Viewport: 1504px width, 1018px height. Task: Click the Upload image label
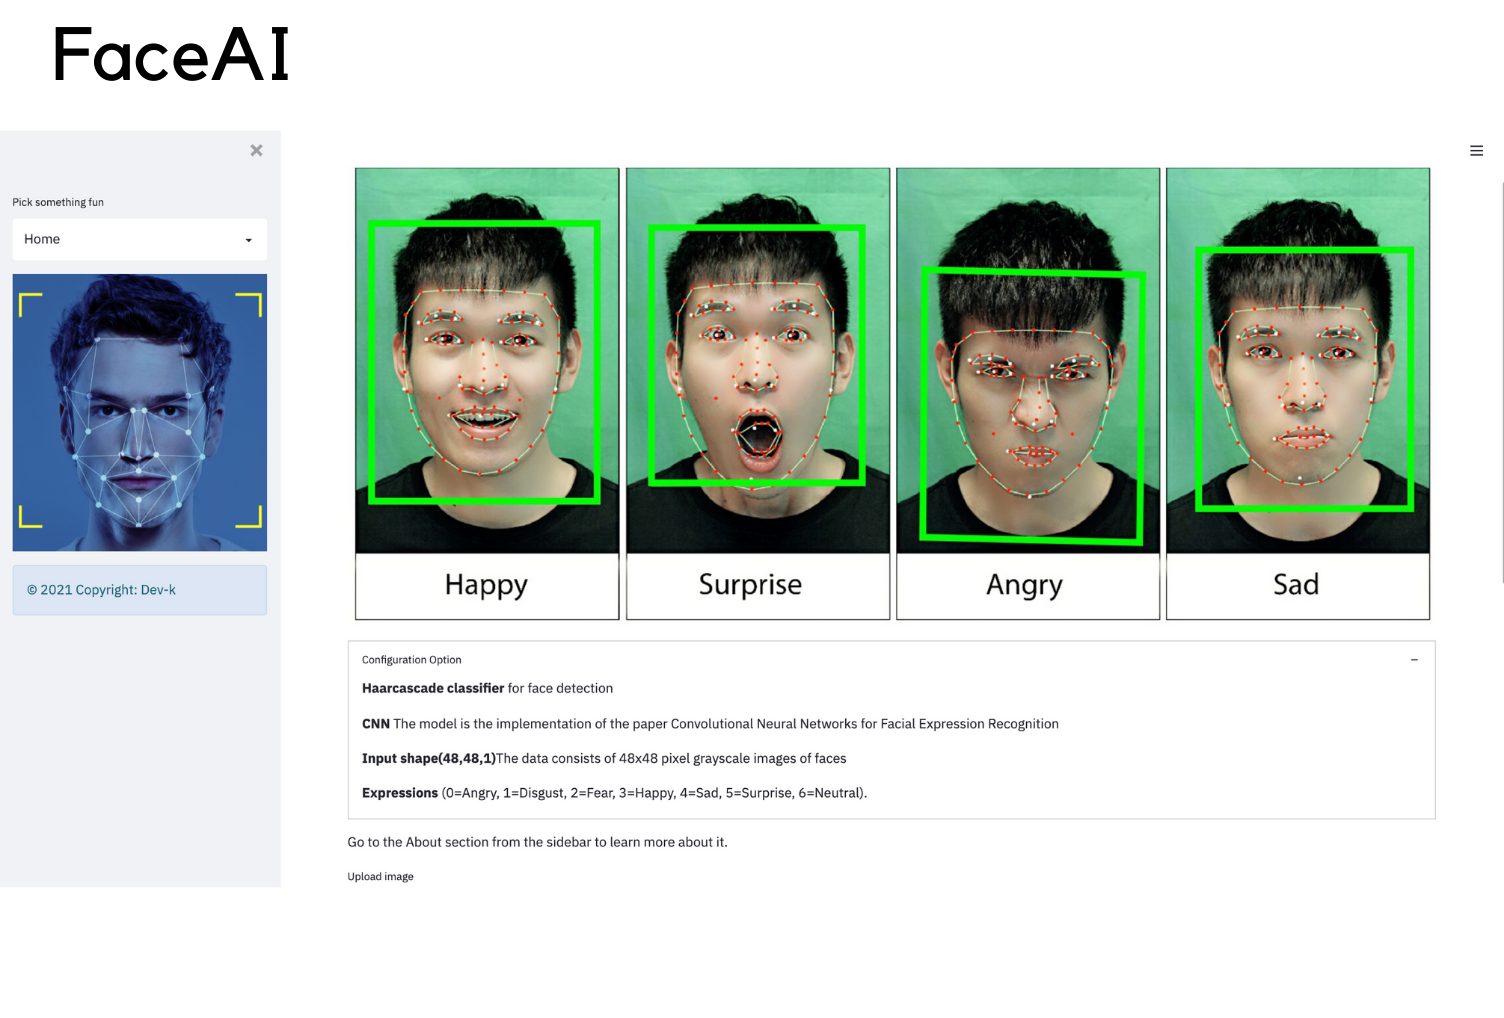pos(380,877)
